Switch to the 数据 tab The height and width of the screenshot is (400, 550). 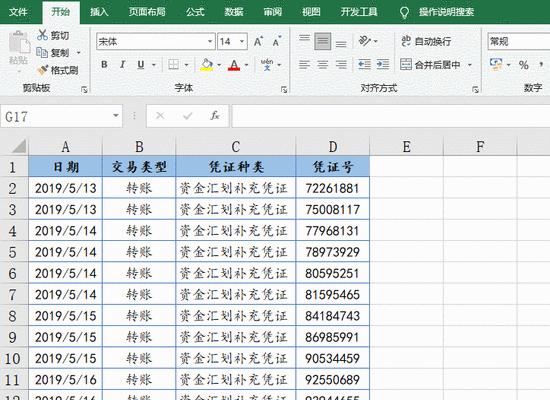234,12
